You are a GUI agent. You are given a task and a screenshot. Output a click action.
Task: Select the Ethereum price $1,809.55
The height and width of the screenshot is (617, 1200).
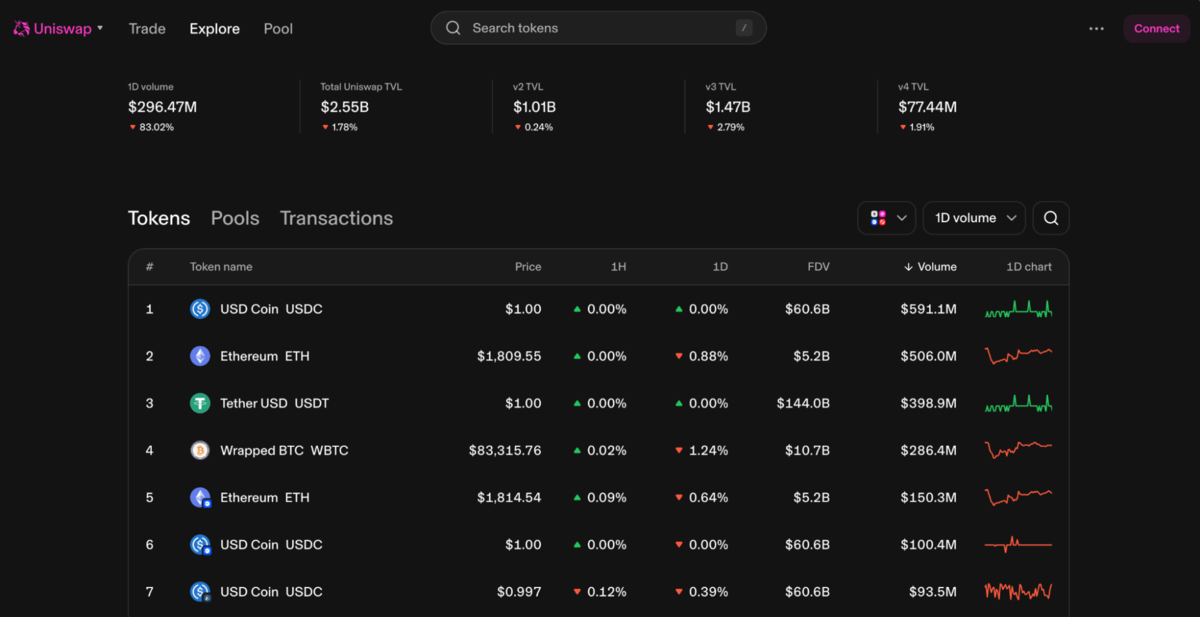(509, 356)
